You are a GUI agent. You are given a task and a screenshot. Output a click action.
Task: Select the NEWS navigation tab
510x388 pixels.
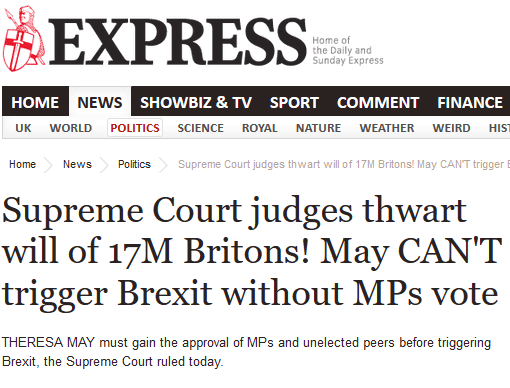(x=100, y=102)
